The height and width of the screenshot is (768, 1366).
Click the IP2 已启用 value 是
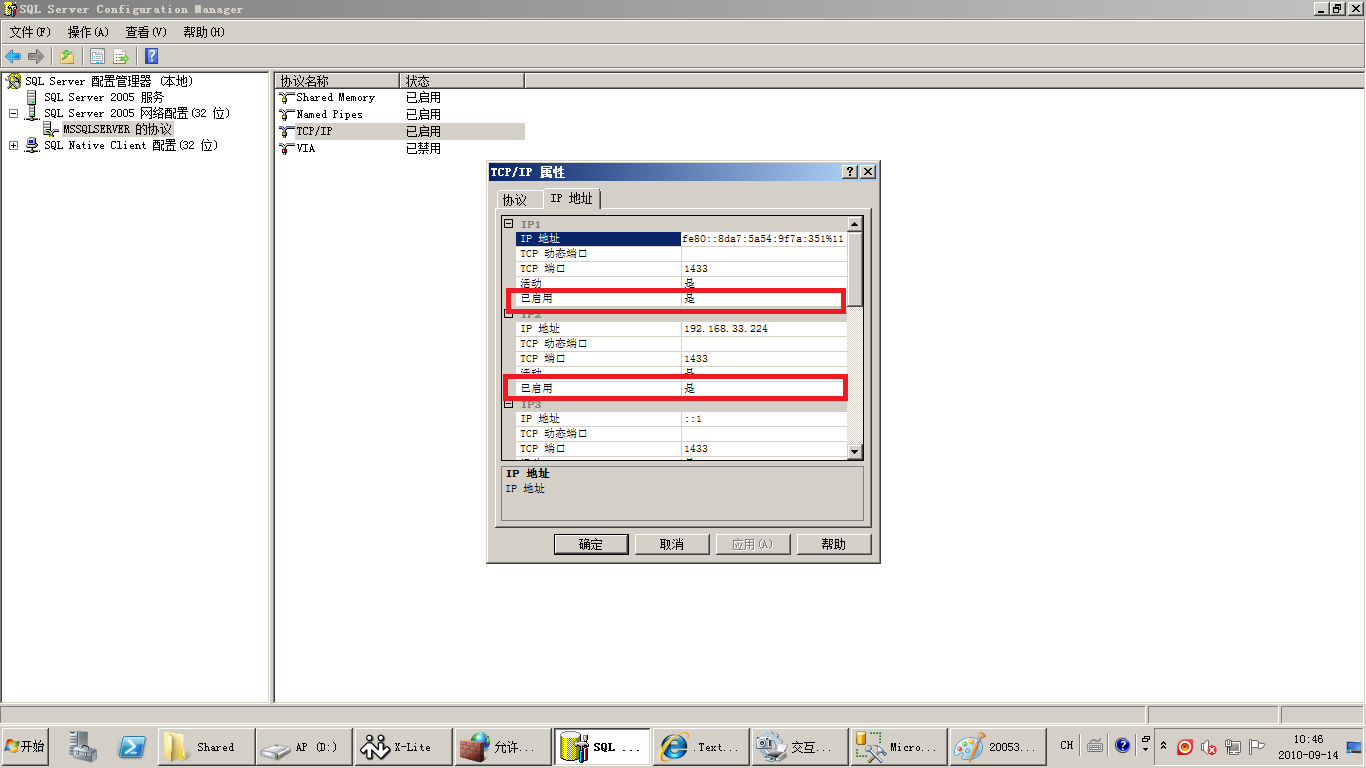coord(764,389)
